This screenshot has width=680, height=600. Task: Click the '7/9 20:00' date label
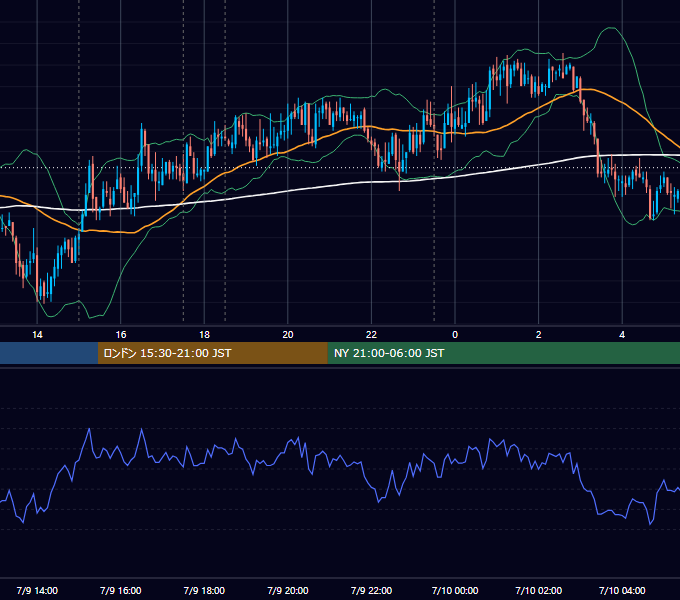[x=288, y=590]
